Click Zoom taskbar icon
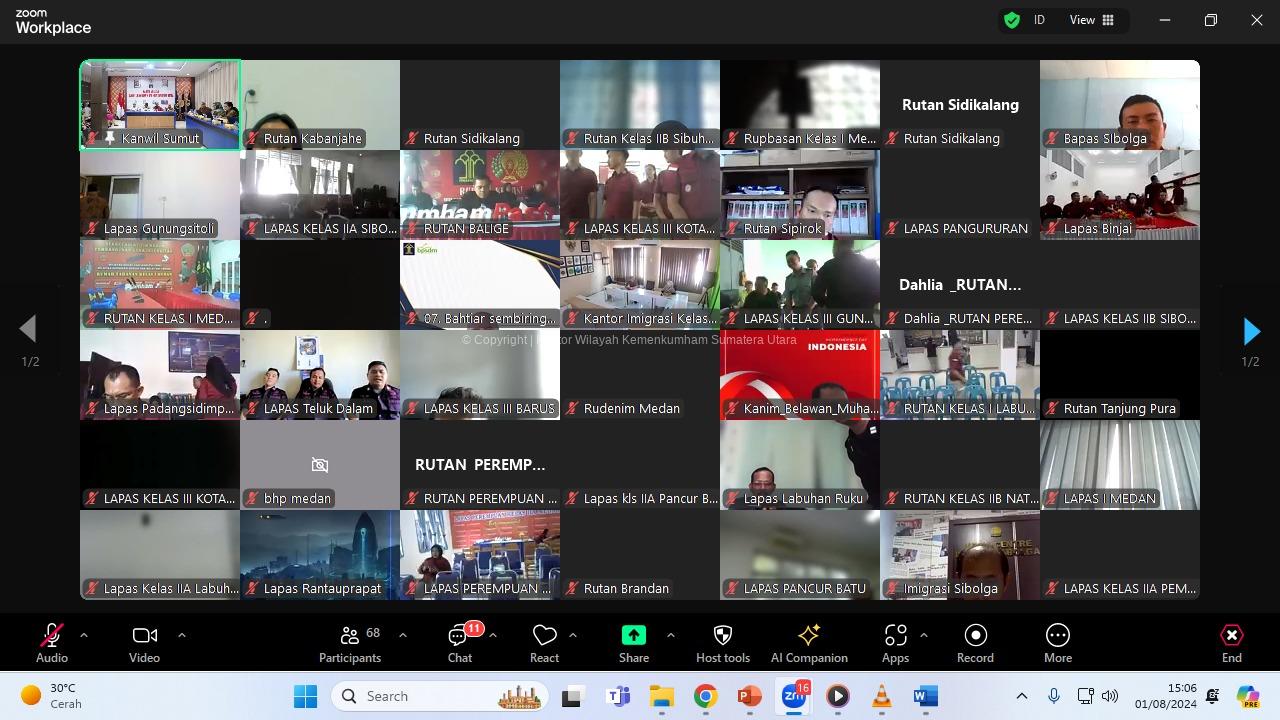 [x=794, y=696]
